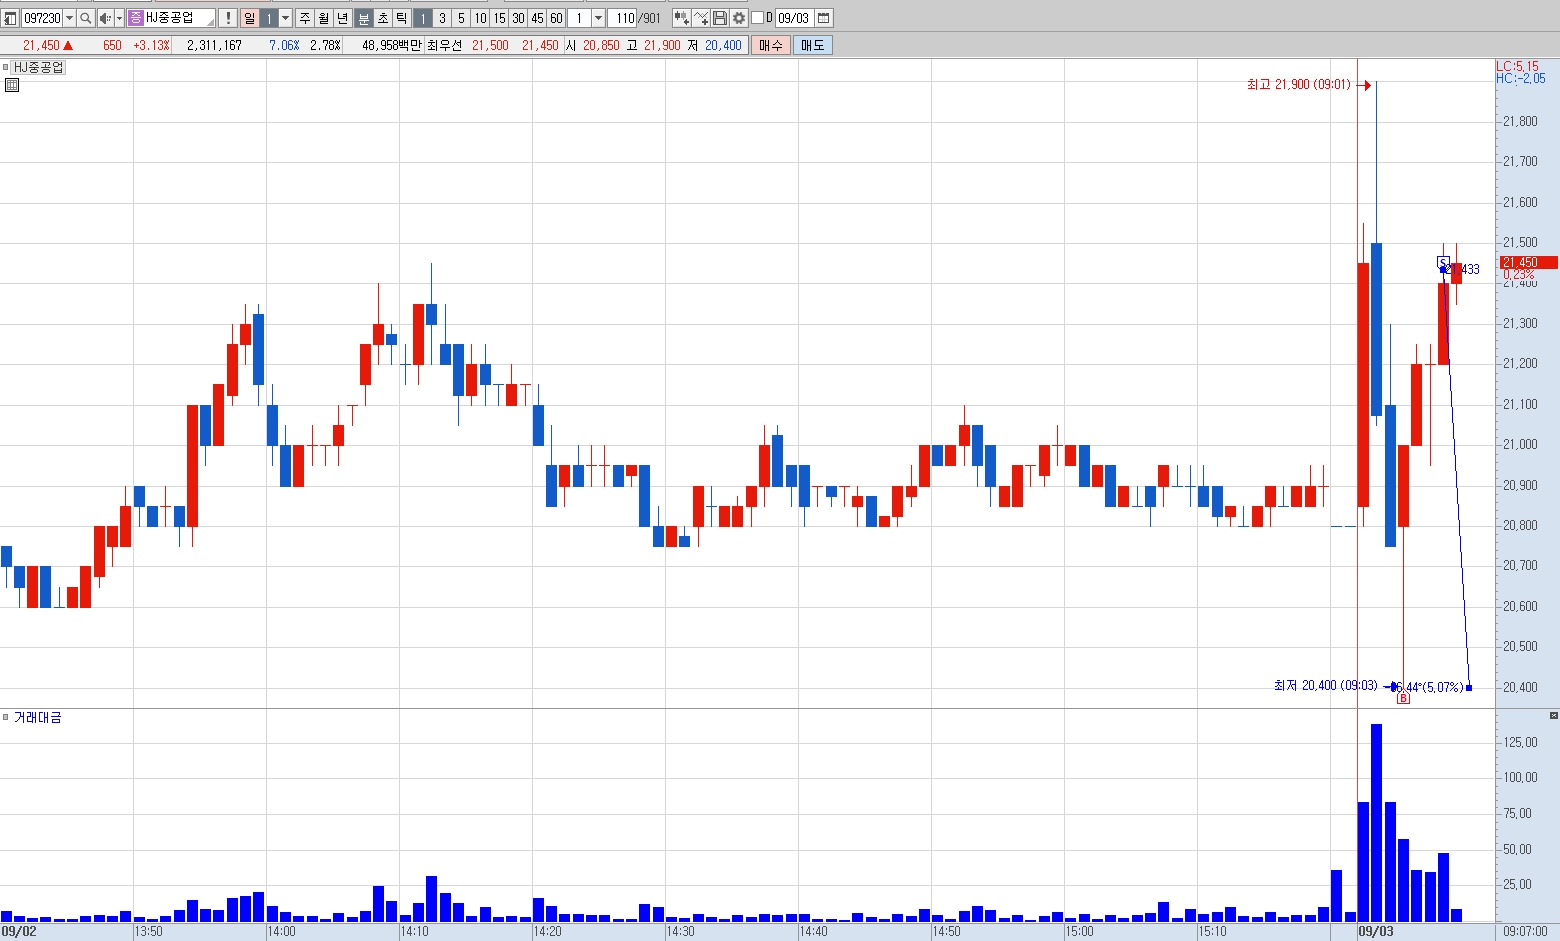1560x941 pixels.
Task: Click the 110 bar count input field
Action: 622,18
